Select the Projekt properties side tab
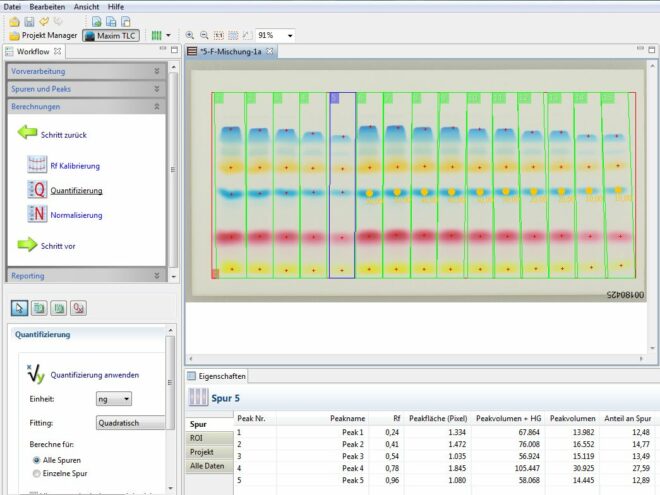Image resolution: width=660 pixels, height=495 pixels. pos(209,452)
